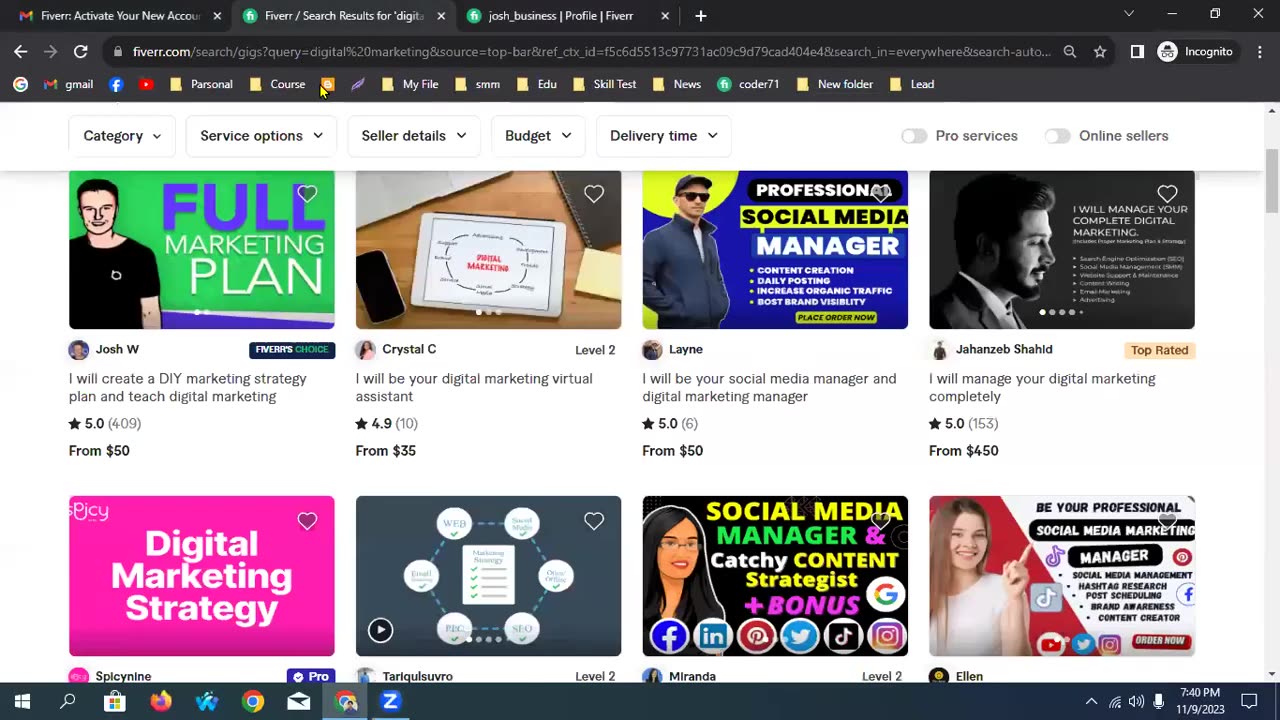Save Tariqulsuvro's gig with the heart icon
Screen dimensions: 1280x720
(594, 521)
